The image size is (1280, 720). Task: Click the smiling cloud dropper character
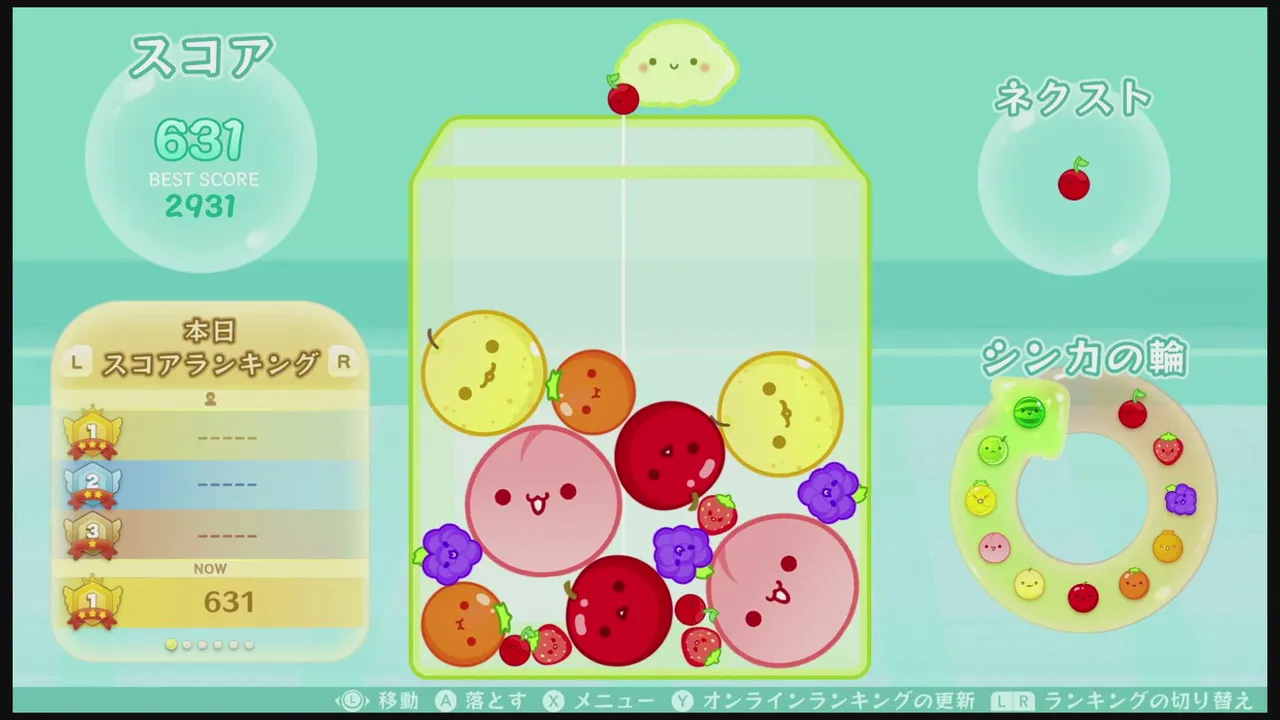(676, 62)
